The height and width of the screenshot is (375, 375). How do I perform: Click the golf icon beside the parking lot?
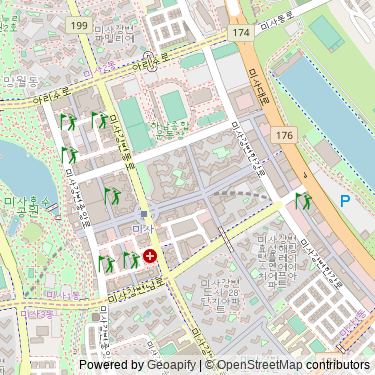(304, 201)
